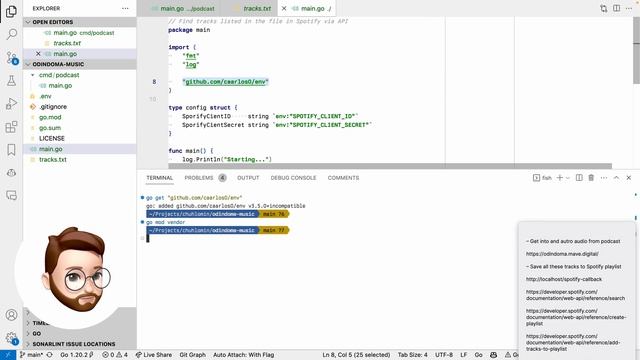Expand SonarLint Issue Locations section
640x360 pixels.
point(80,344)
